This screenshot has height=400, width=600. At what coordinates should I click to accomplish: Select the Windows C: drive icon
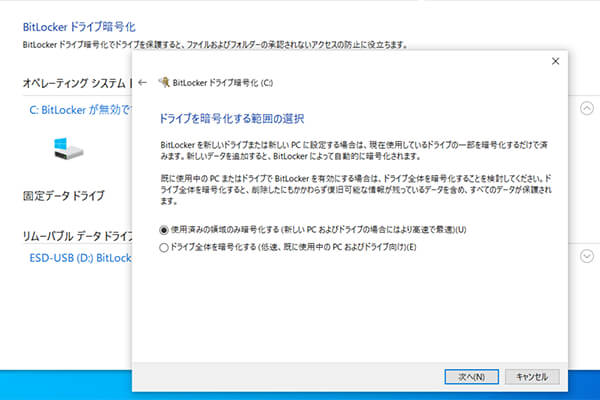68,149
